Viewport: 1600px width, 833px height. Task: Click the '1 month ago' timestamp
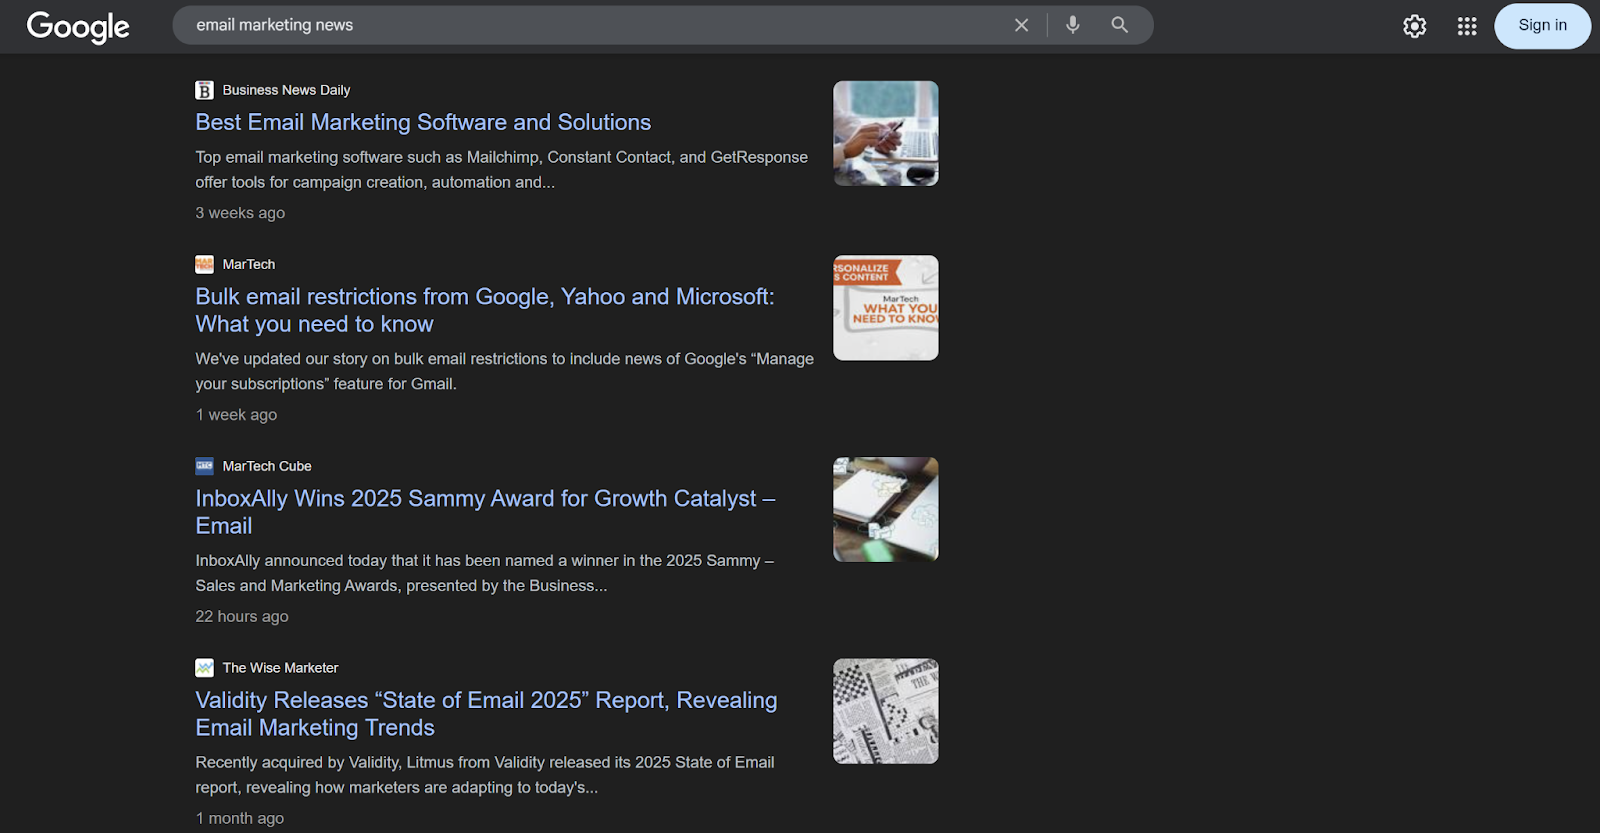coord(240,819)
